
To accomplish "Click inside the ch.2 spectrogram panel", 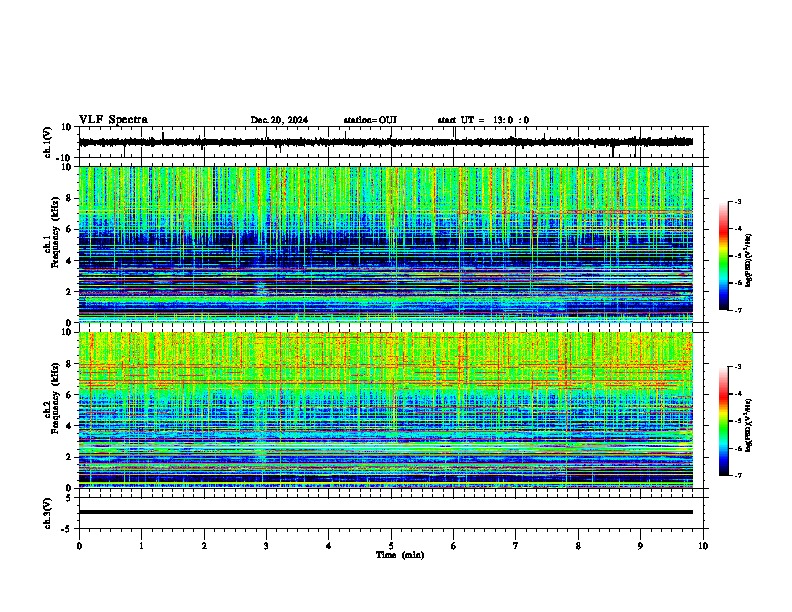I will [x=385, y=410].
